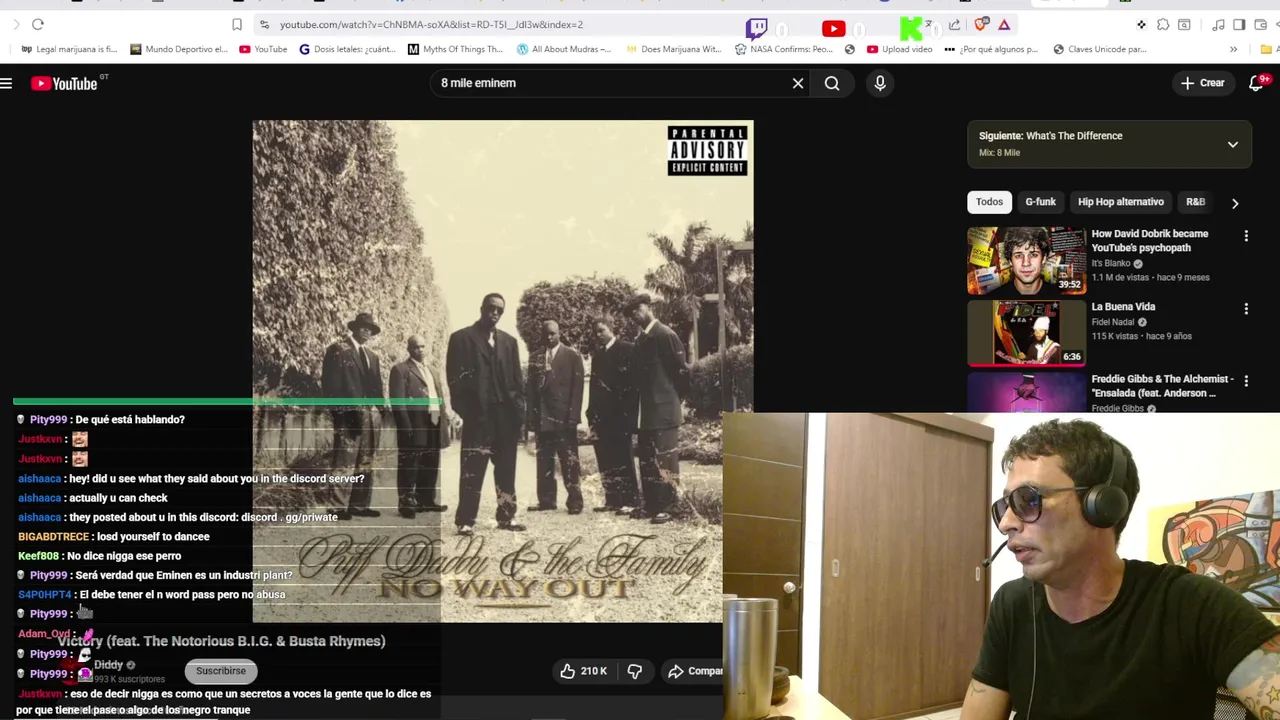Click the chat username 'S4P0HPT4'
Screen dimensions: 1280x720
(44, 595)
